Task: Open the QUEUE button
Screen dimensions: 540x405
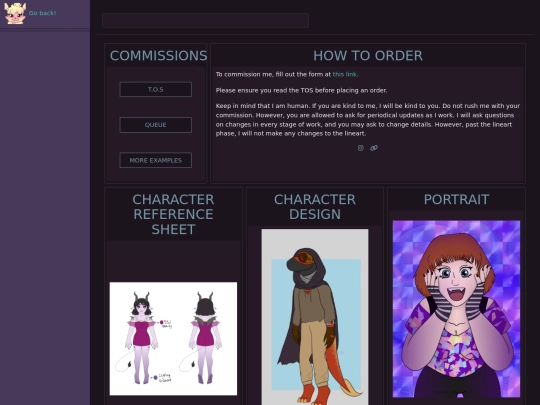Action: click(x=155, y=125)
